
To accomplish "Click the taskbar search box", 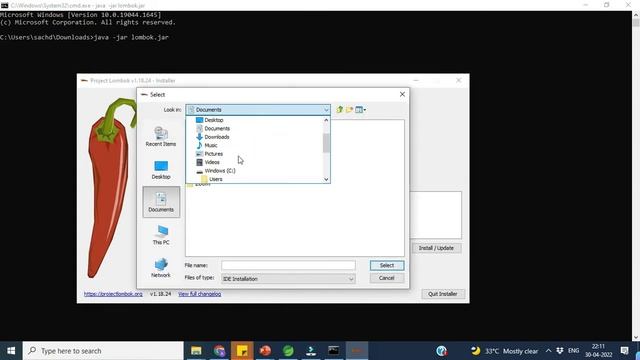I will point(103,351).
